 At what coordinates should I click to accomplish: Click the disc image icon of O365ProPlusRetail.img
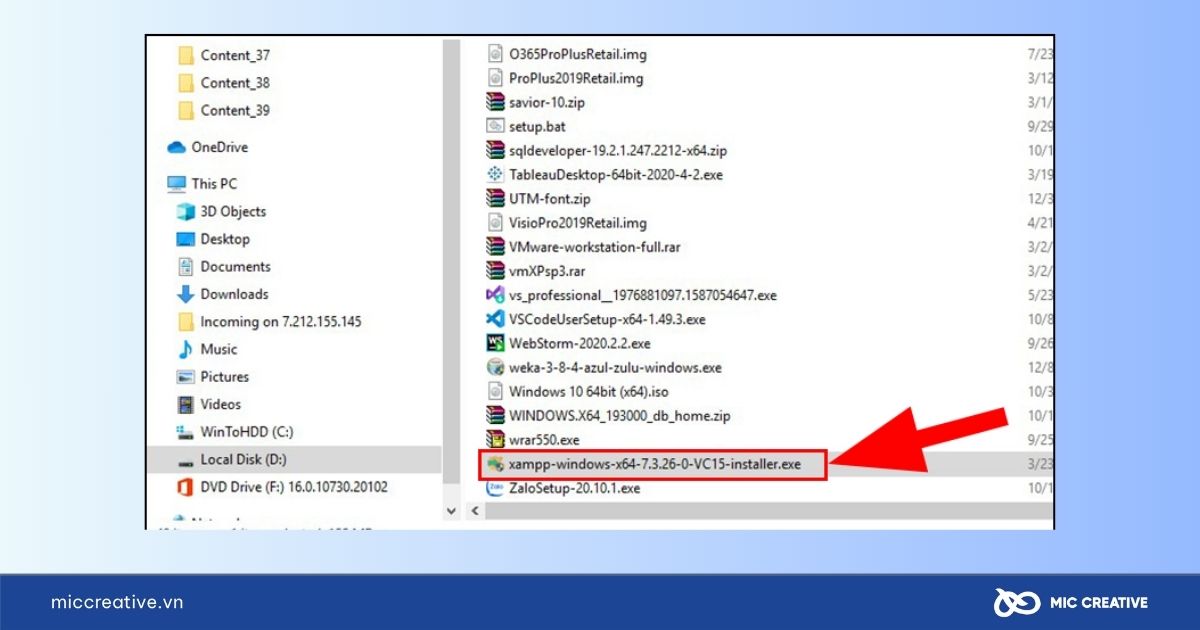tap(494, 54)
